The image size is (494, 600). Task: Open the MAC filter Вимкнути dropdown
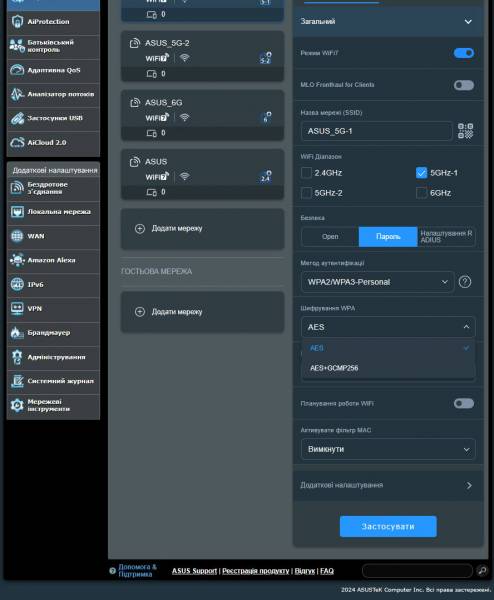pos(388,449)
